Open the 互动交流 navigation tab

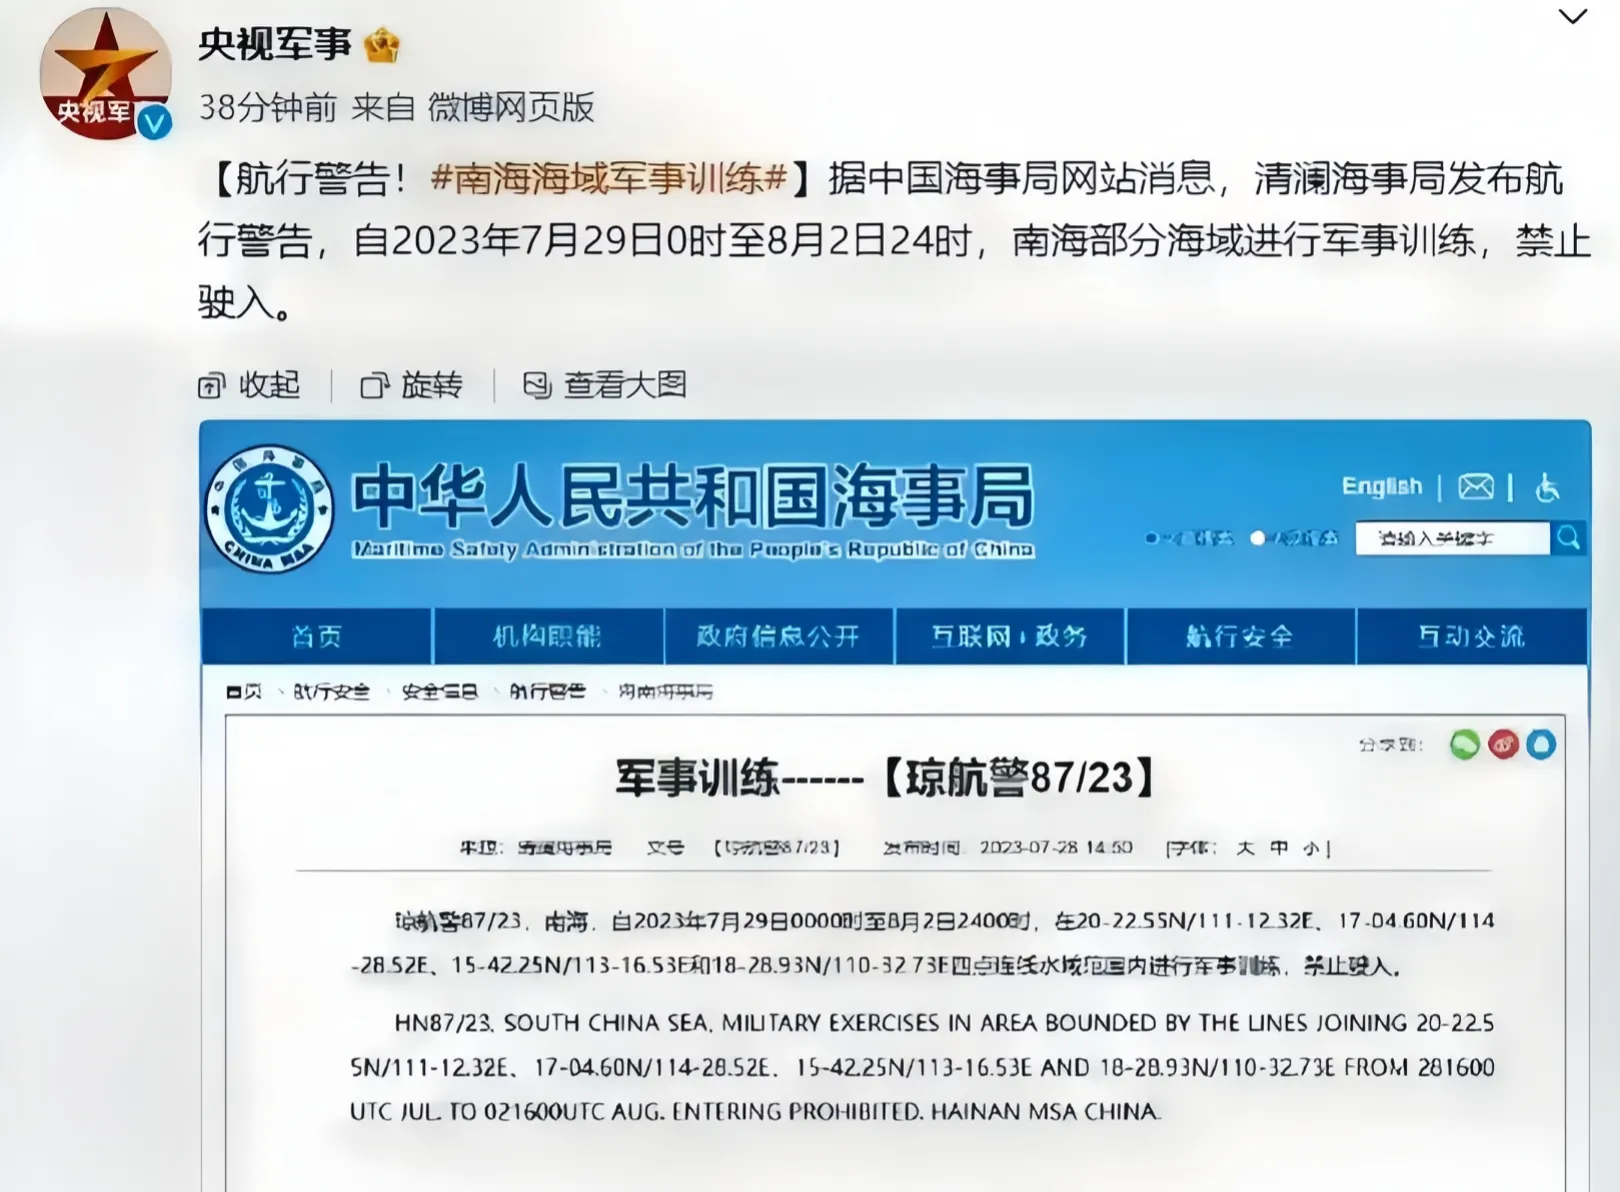point(1471,636)
